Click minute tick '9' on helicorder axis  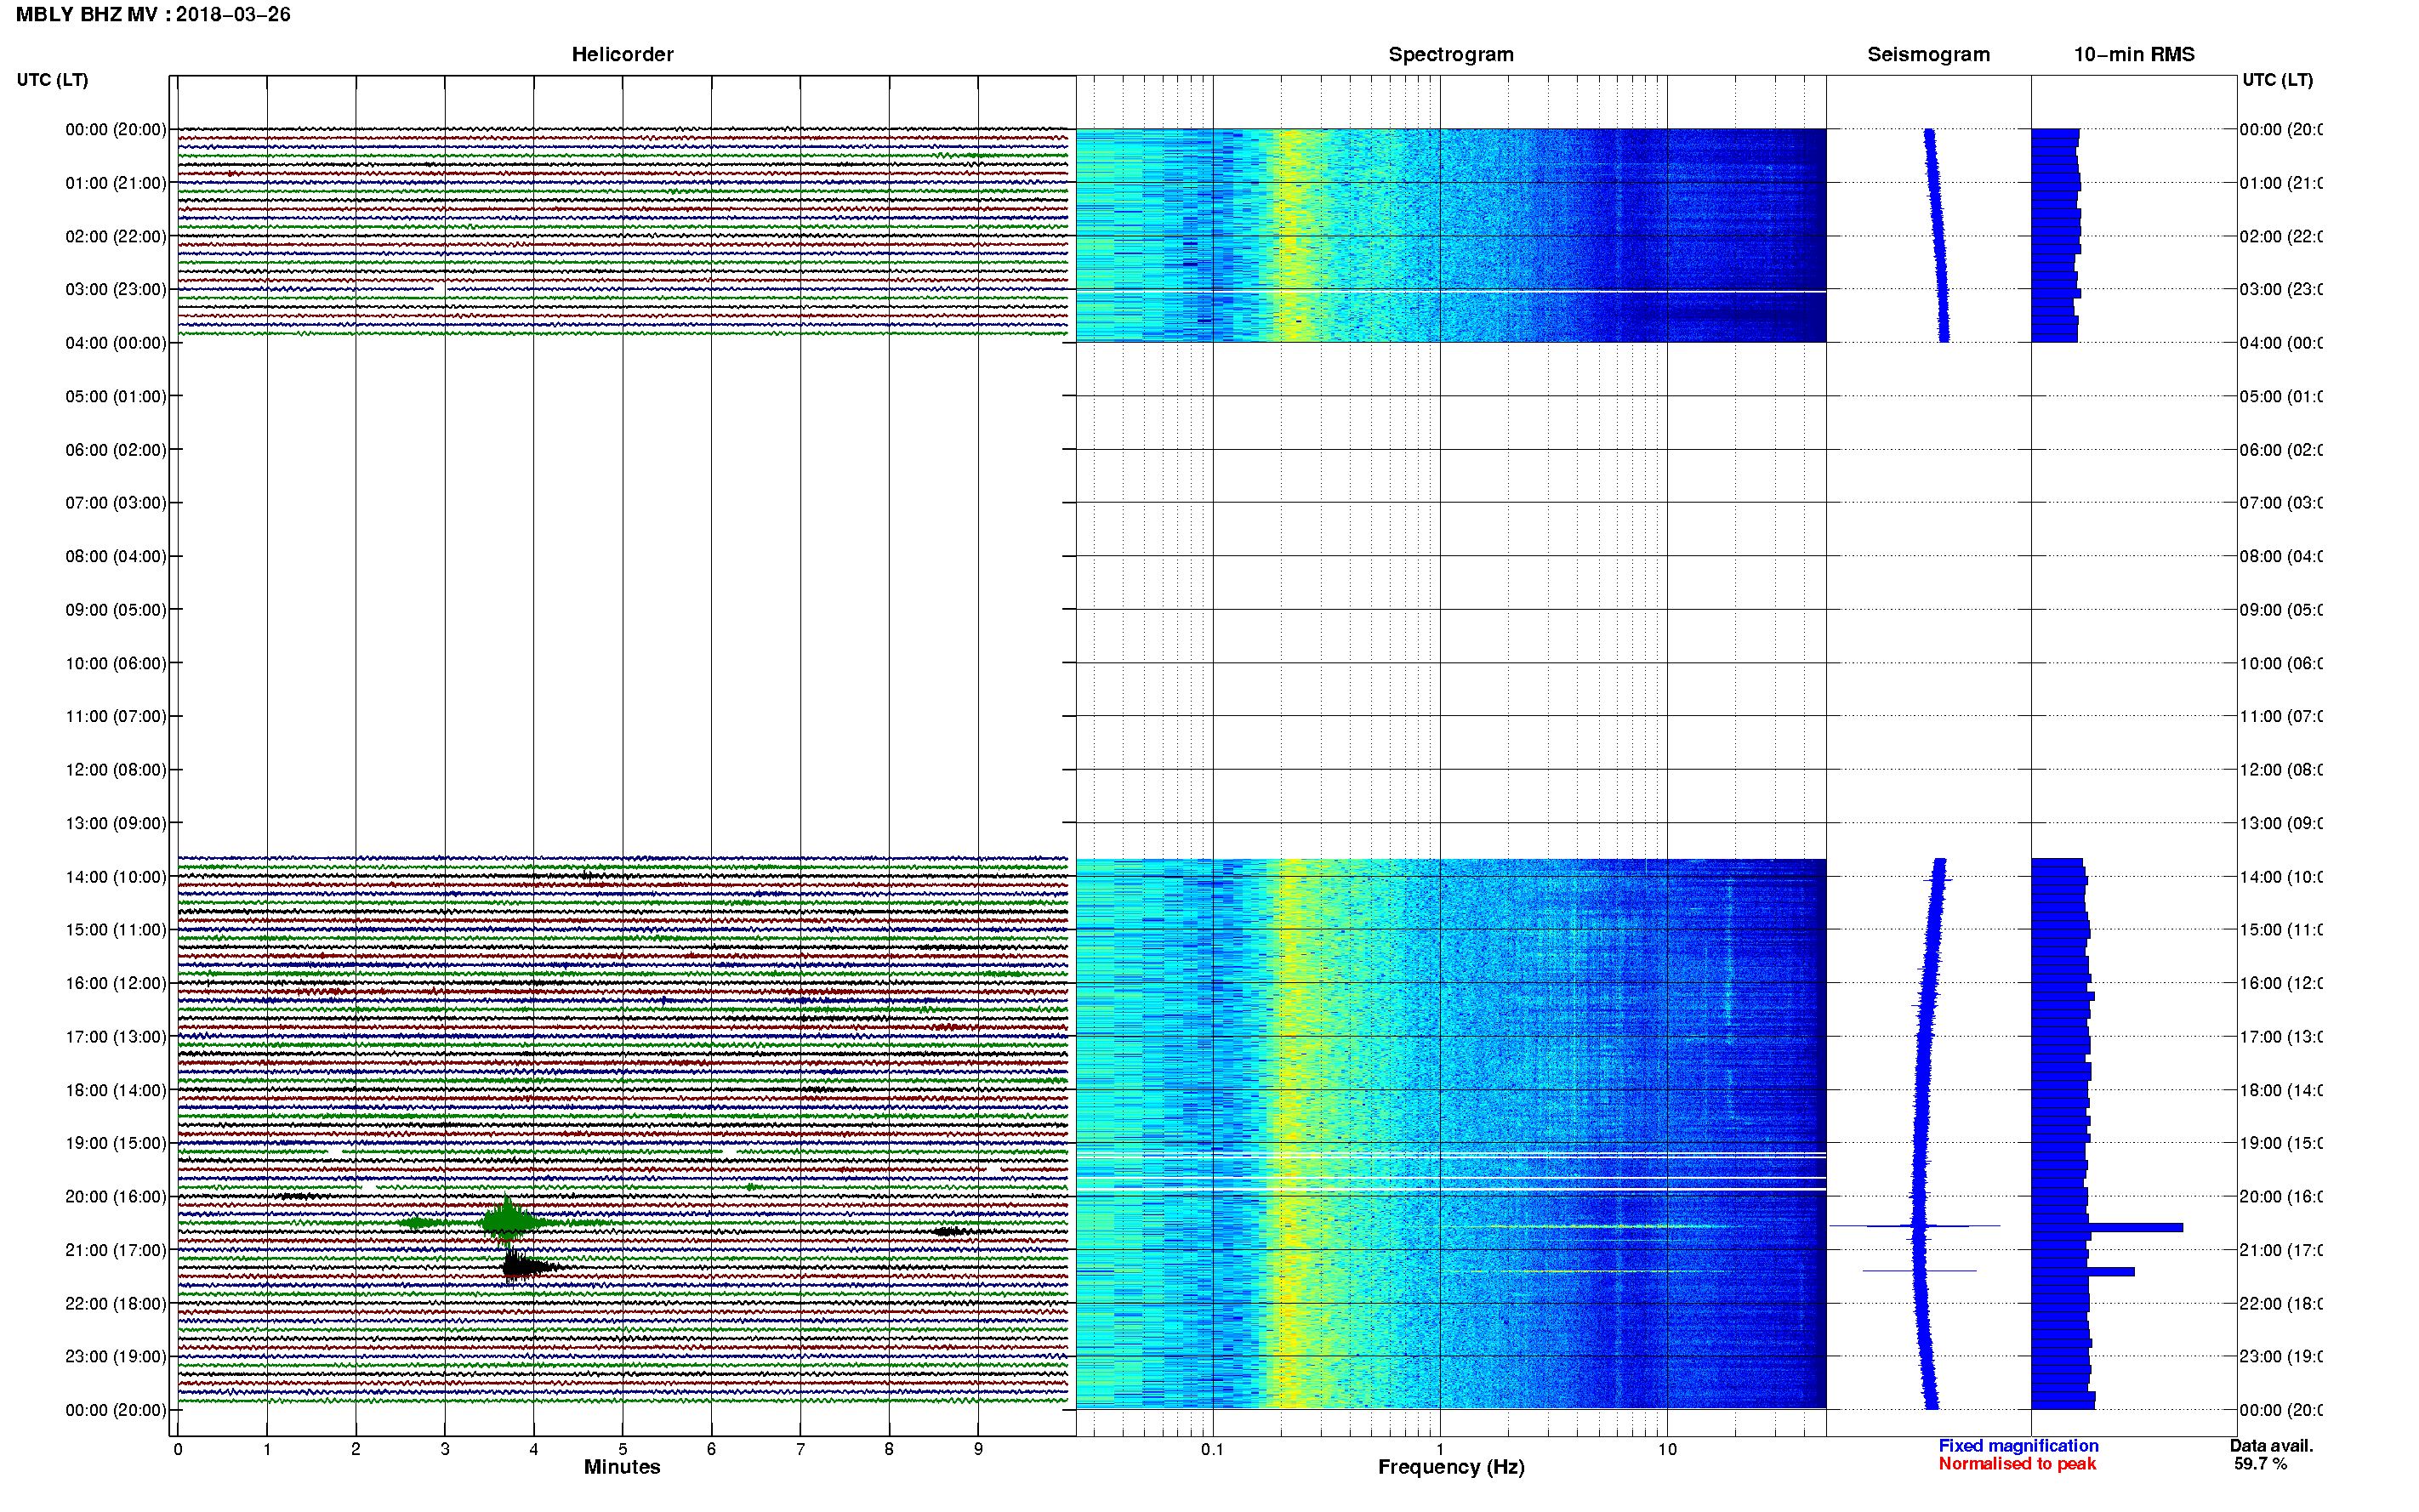coord(978,1449)
